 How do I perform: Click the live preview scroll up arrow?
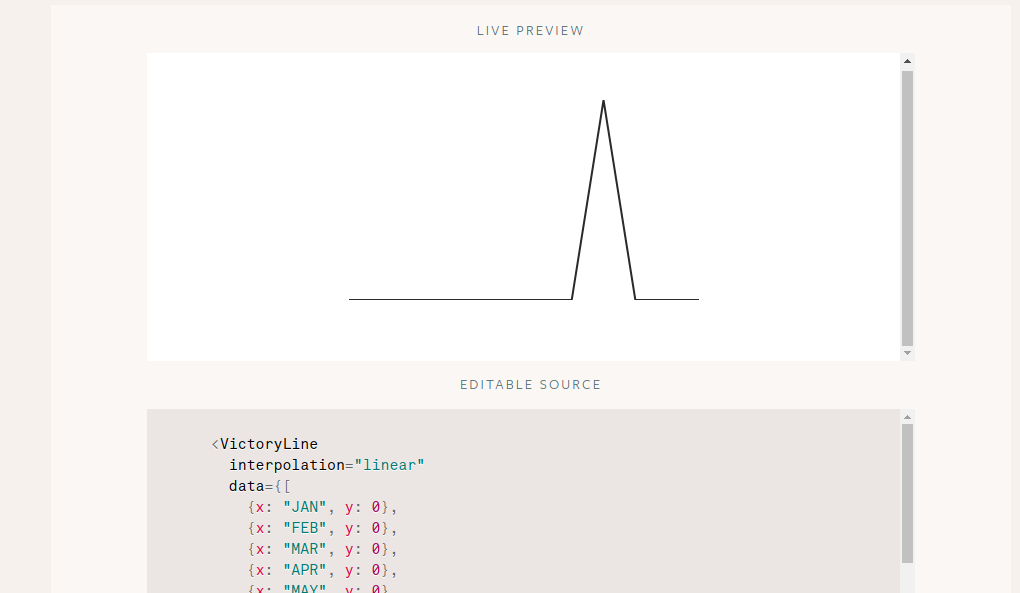coord(907,61)
